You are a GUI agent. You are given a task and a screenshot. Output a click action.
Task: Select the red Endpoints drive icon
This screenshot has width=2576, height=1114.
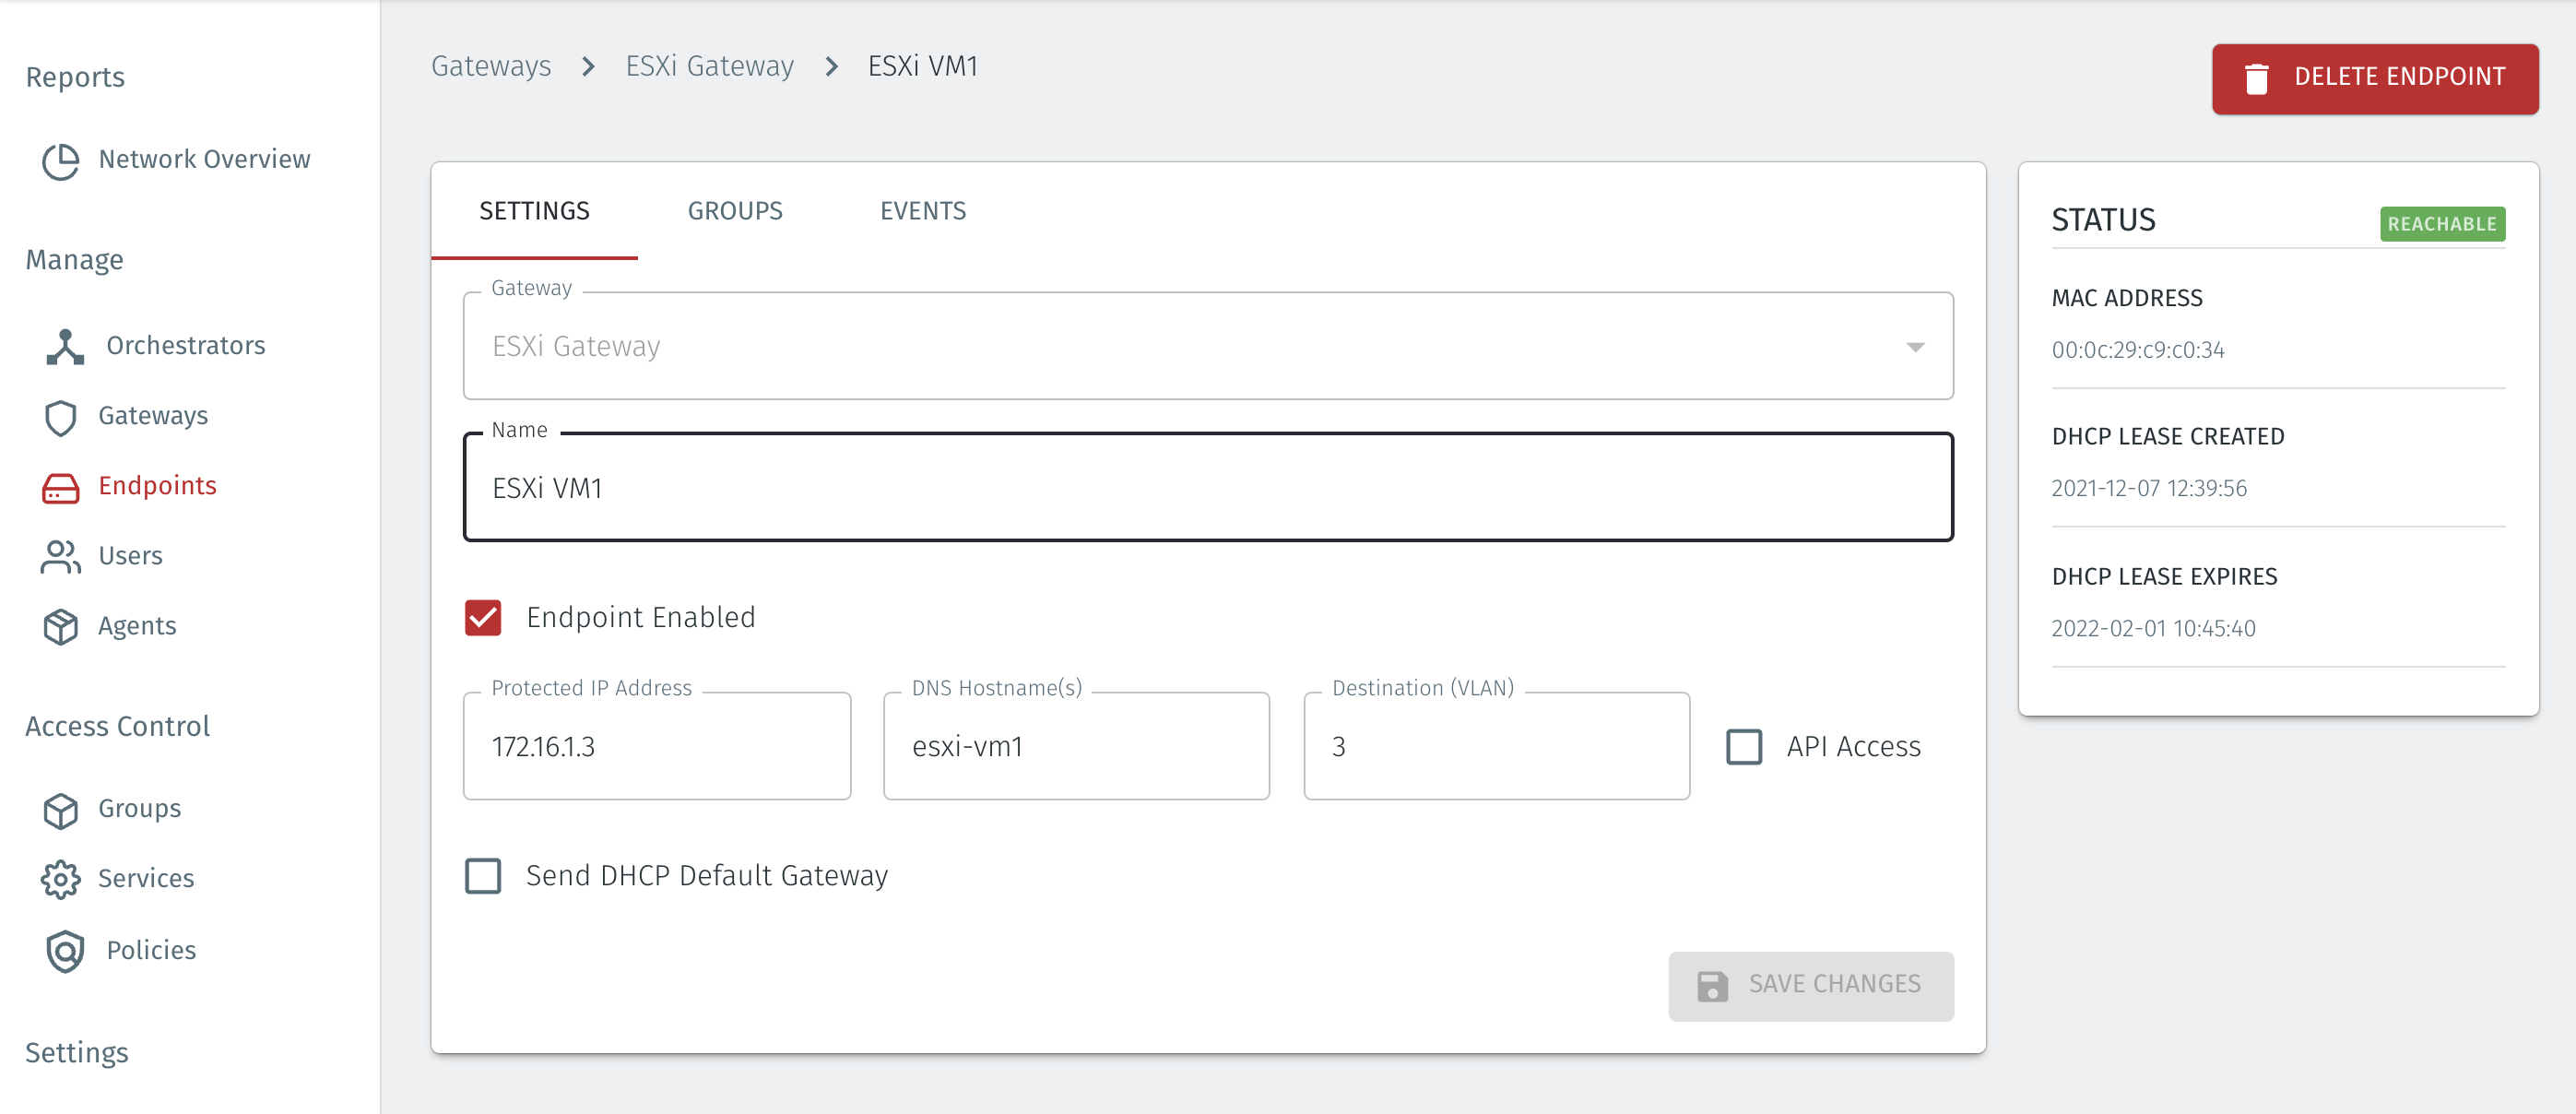pyautogui.click(x=60, y=487)
